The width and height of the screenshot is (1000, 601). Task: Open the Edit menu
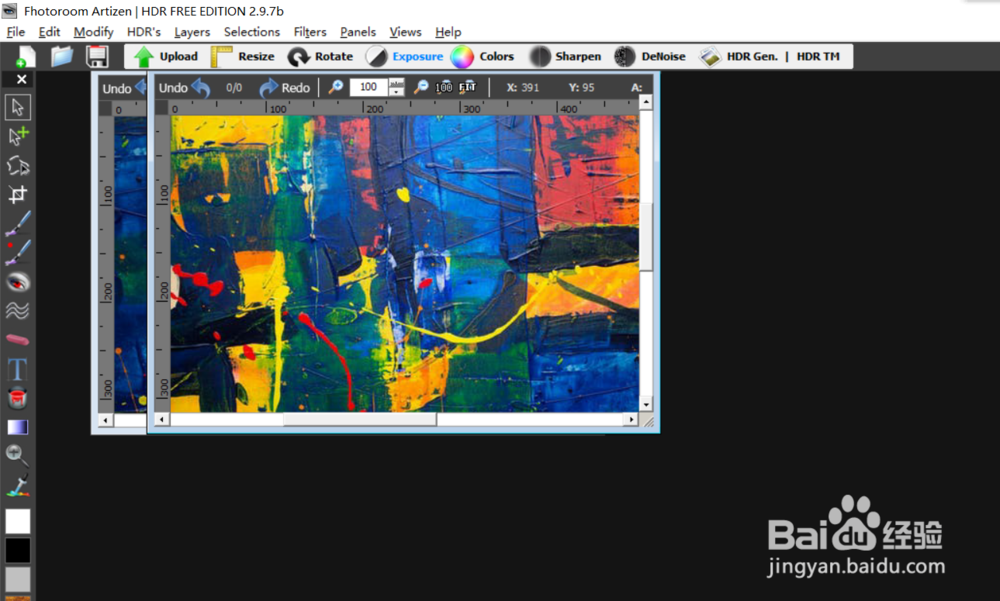click(49, 32)
